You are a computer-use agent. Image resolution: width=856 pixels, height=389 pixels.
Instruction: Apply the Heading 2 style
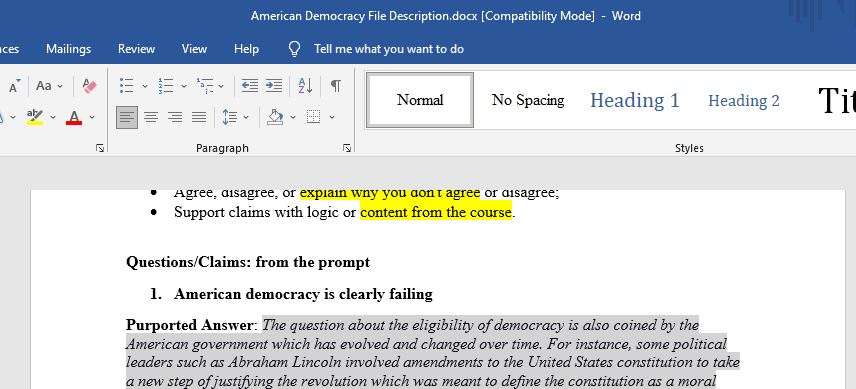click(744, 100)
